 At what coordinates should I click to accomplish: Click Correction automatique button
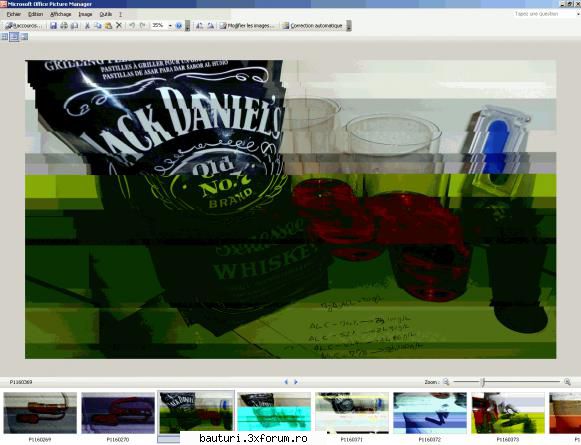pyautogui.click(x=312, y=26)
